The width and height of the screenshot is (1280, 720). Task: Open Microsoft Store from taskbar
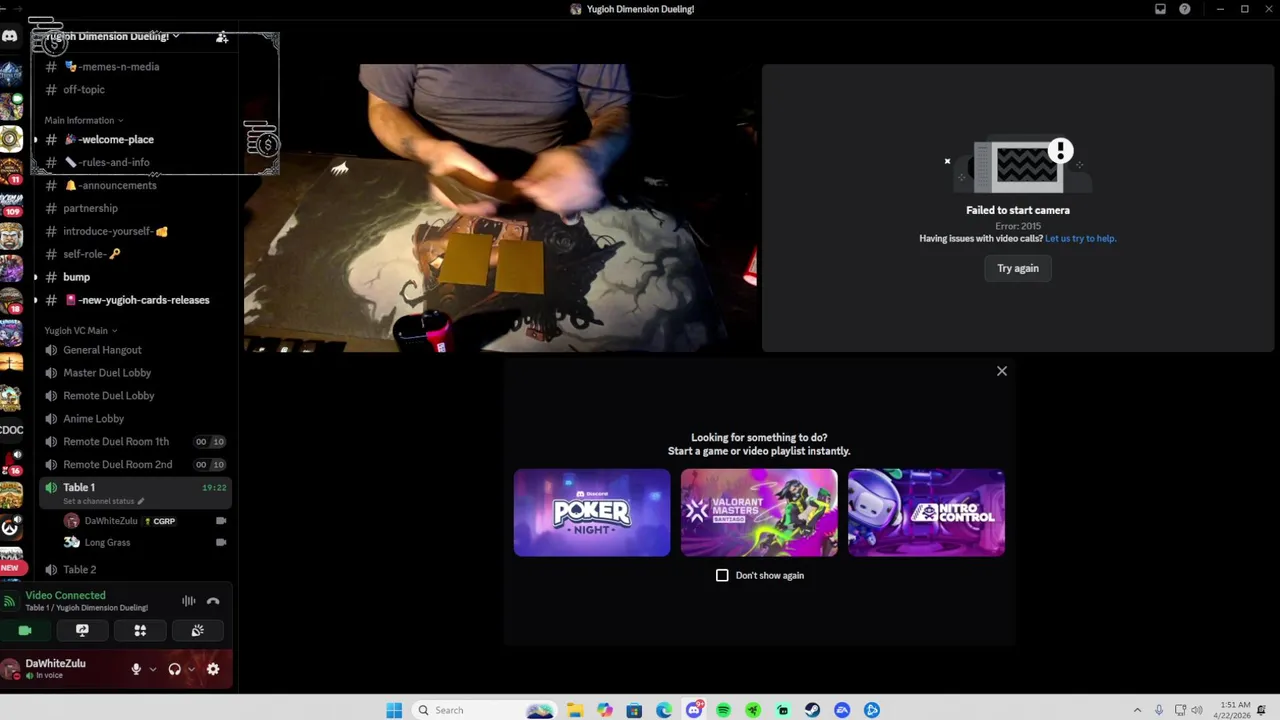point(634,710)
